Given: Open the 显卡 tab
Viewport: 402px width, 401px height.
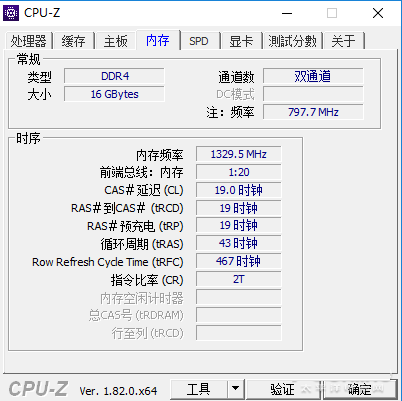Looking at the screenshot, I should (x=241, y=41).
